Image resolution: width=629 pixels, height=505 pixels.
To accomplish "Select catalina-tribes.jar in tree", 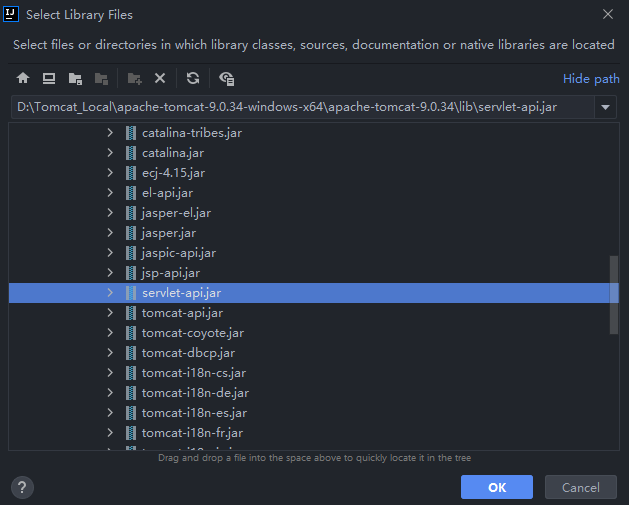I will point(192,133).
